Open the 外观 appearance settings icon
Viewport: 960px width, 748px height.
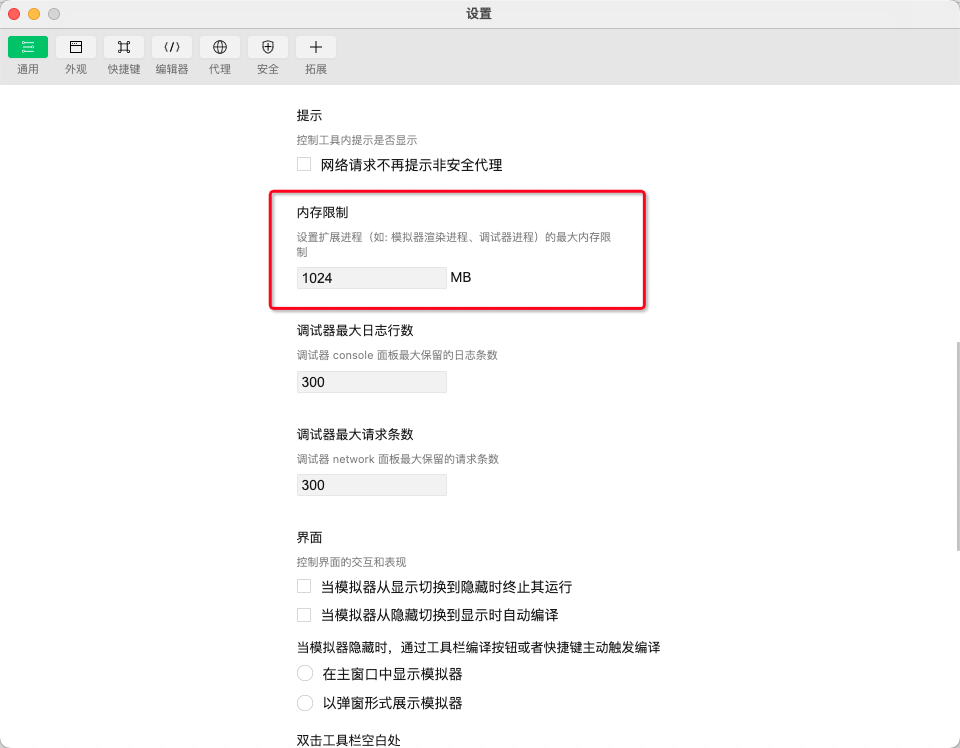click(76, 47)
